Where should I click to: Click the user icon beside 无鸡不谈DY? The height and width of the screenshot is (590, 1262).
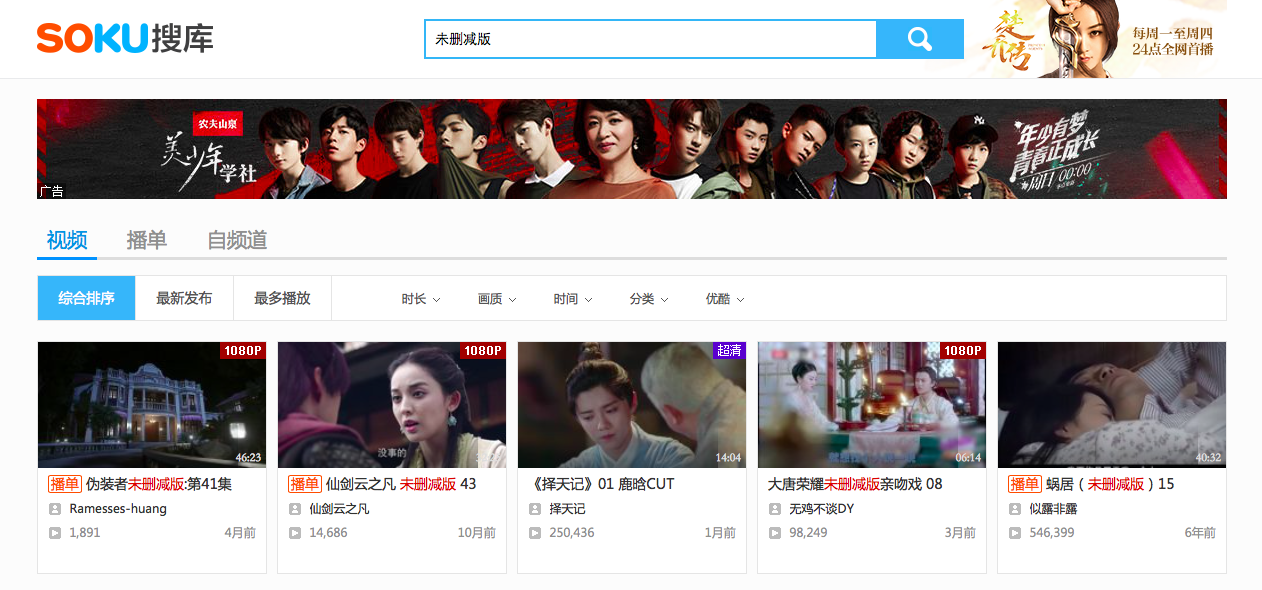[775, 509]
